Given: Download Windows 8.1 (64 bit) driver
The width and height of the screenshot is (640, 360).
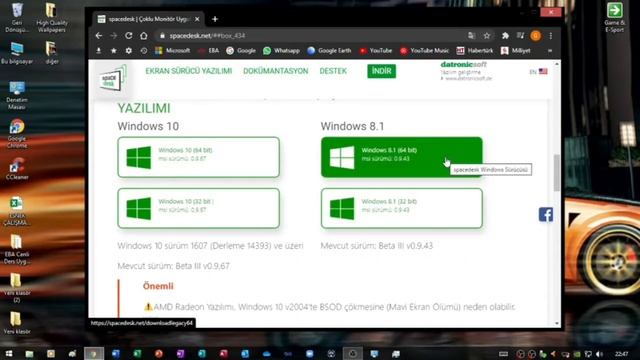Looking at the screenshot, I should pyautogui.click(x=402, y=157).
